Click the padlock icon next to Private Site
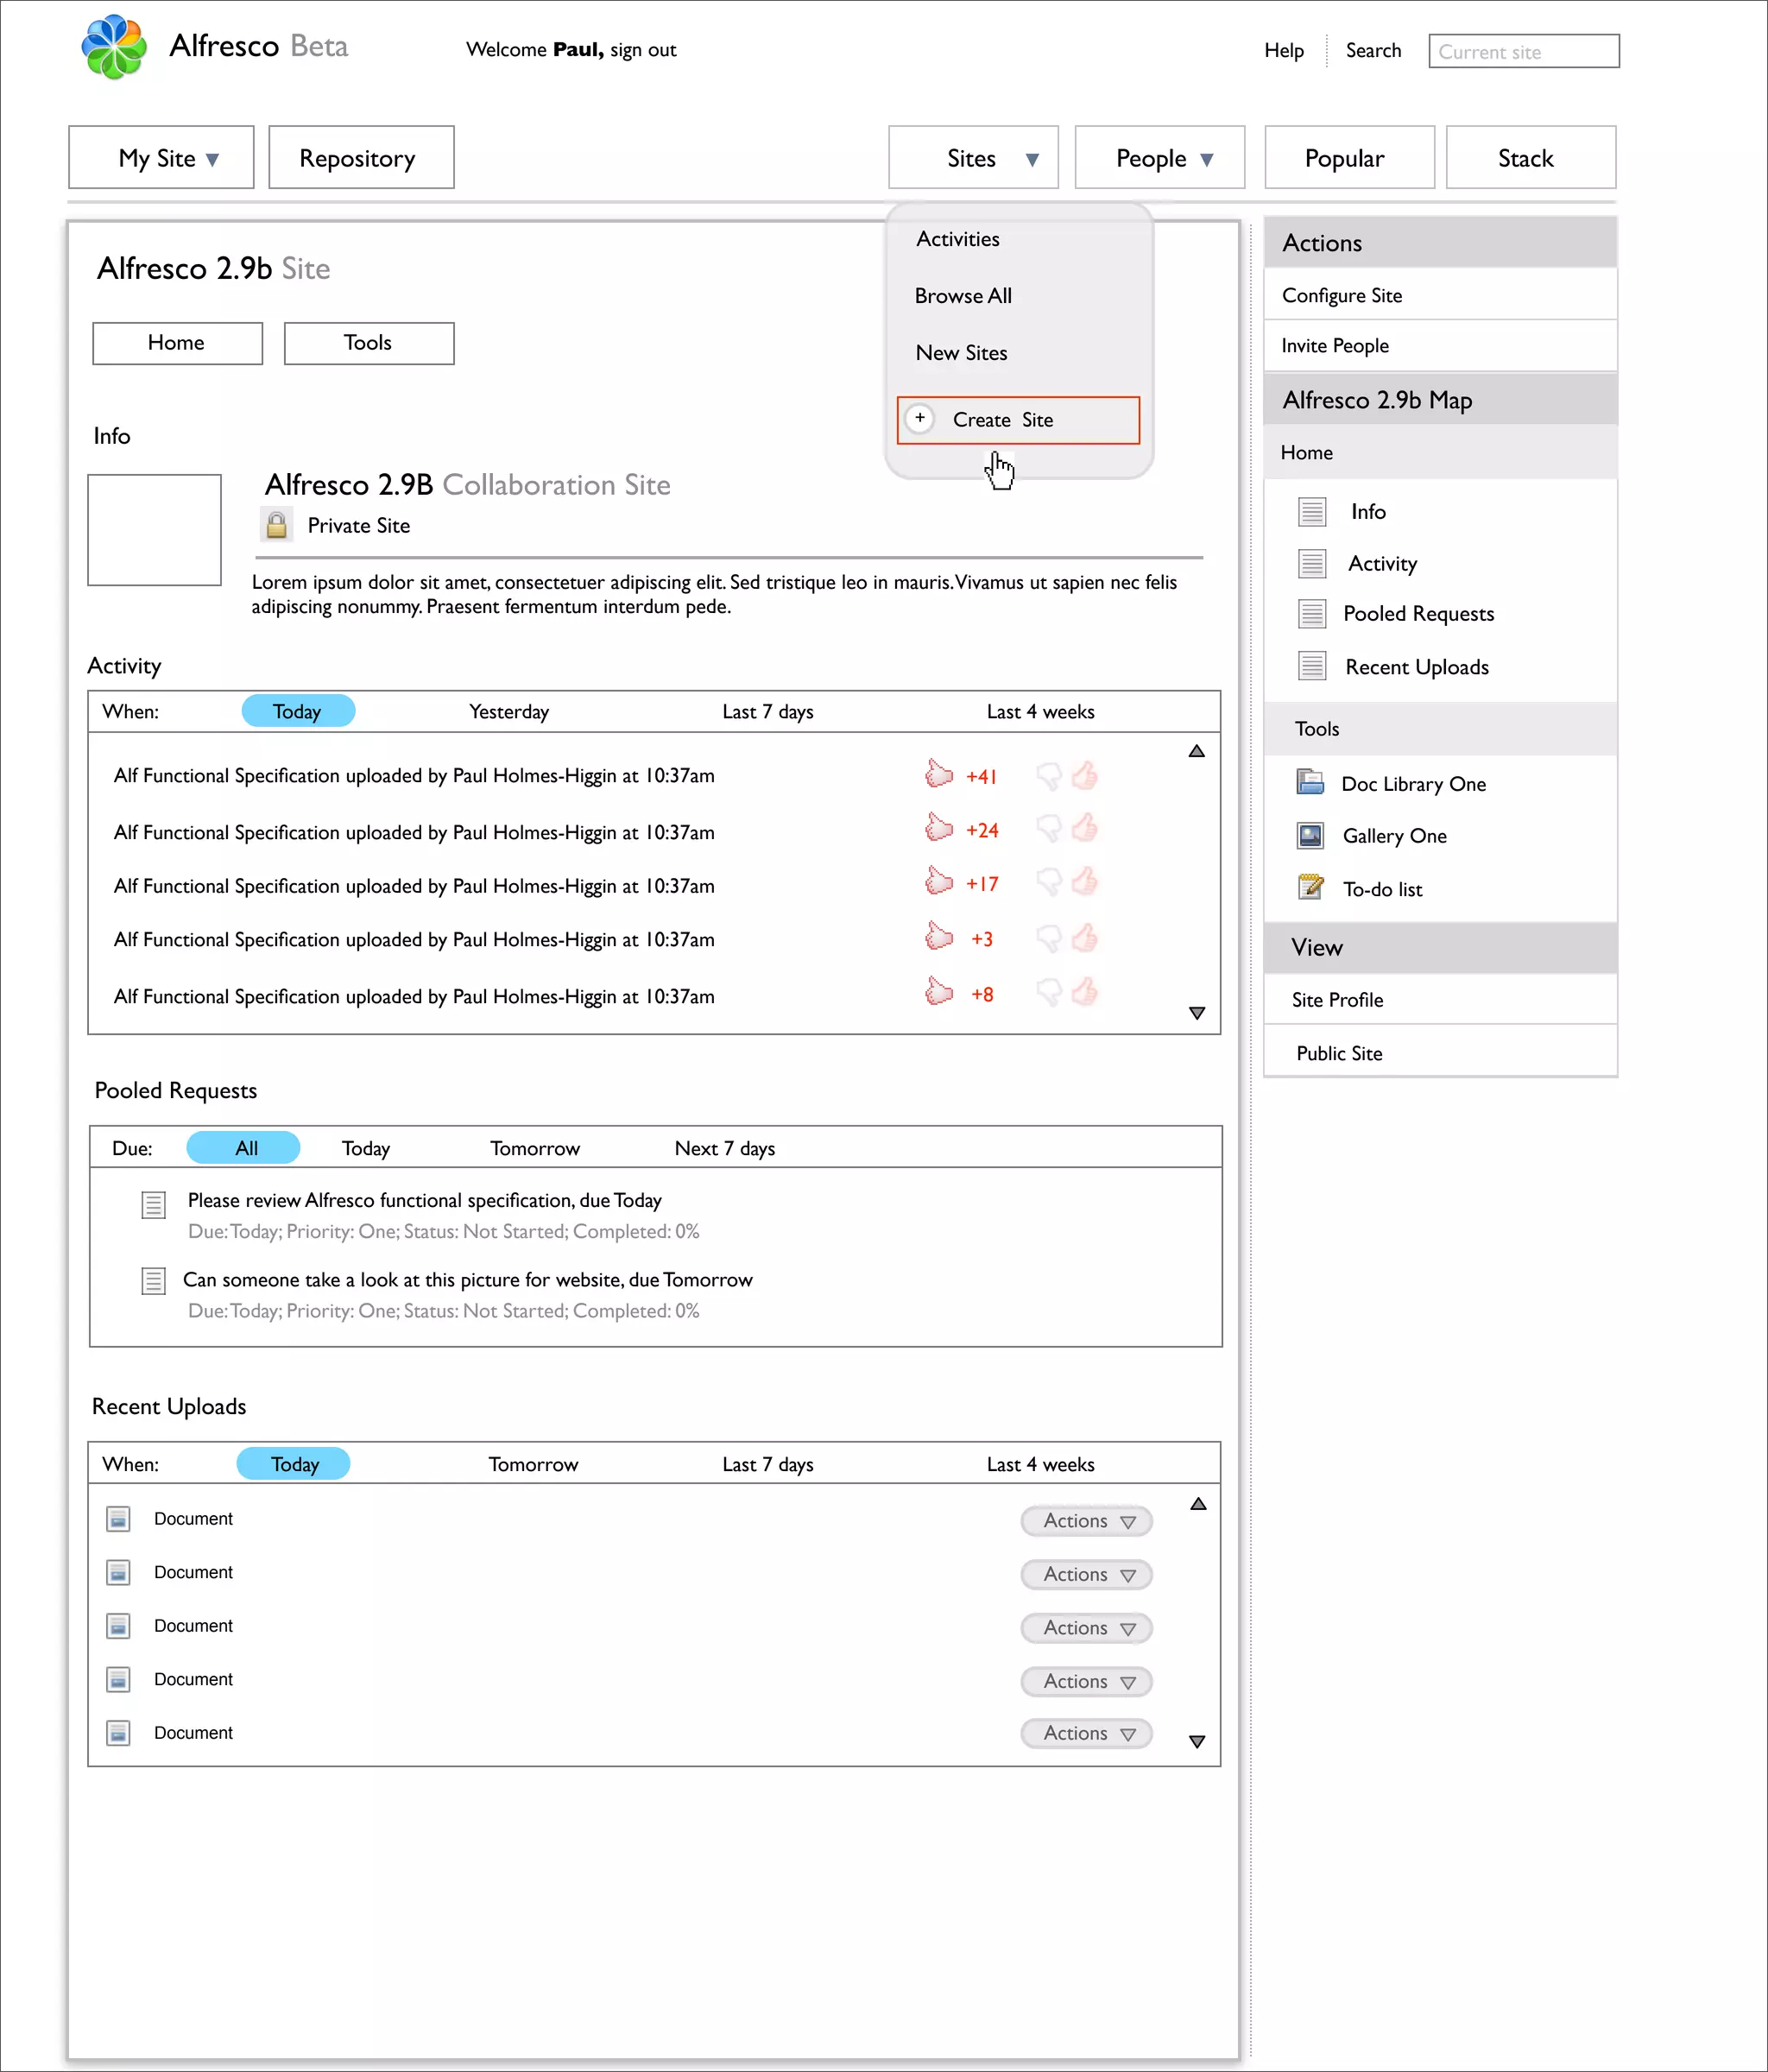The image size is (1768, 2072). coord(277,525)
